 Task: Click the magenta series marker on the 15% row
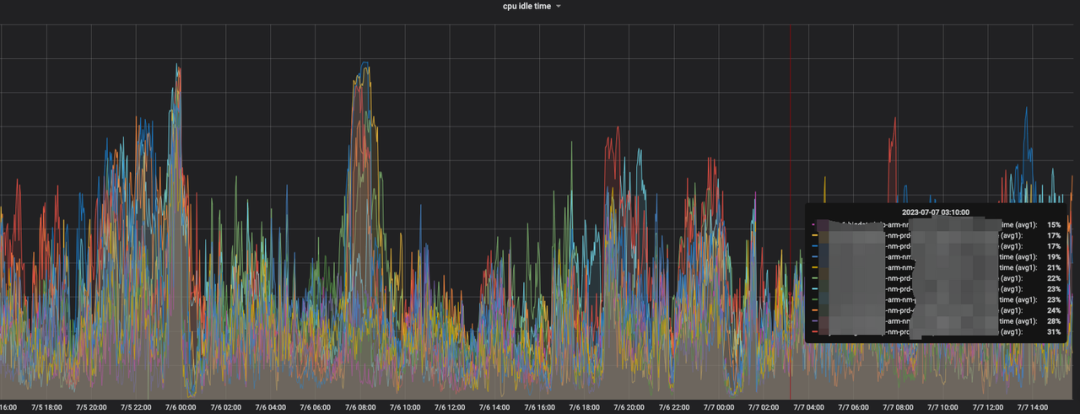tap(813, 225)
